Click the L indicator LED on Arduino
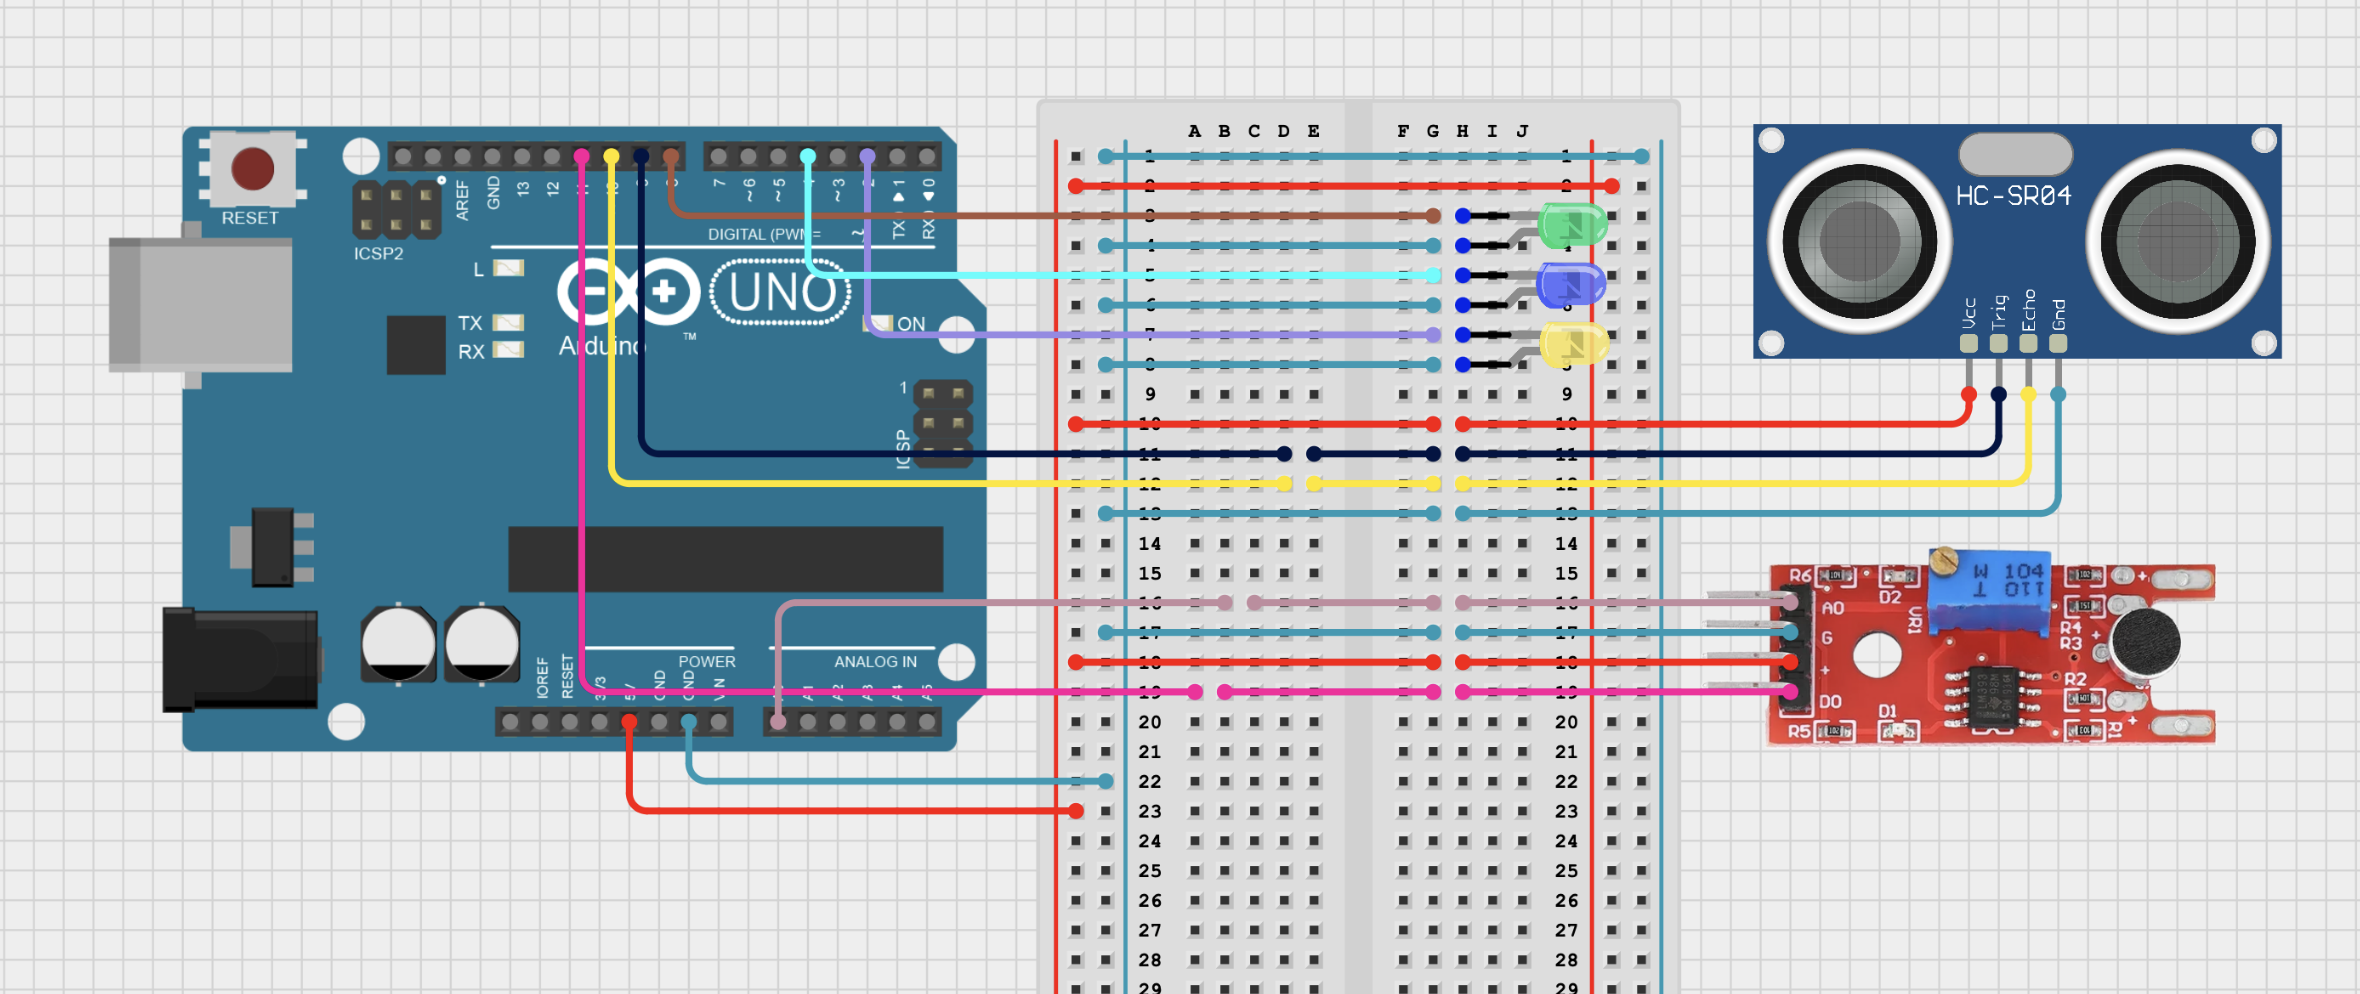Viewport: 2360px width, 994px height. (508, 268)
